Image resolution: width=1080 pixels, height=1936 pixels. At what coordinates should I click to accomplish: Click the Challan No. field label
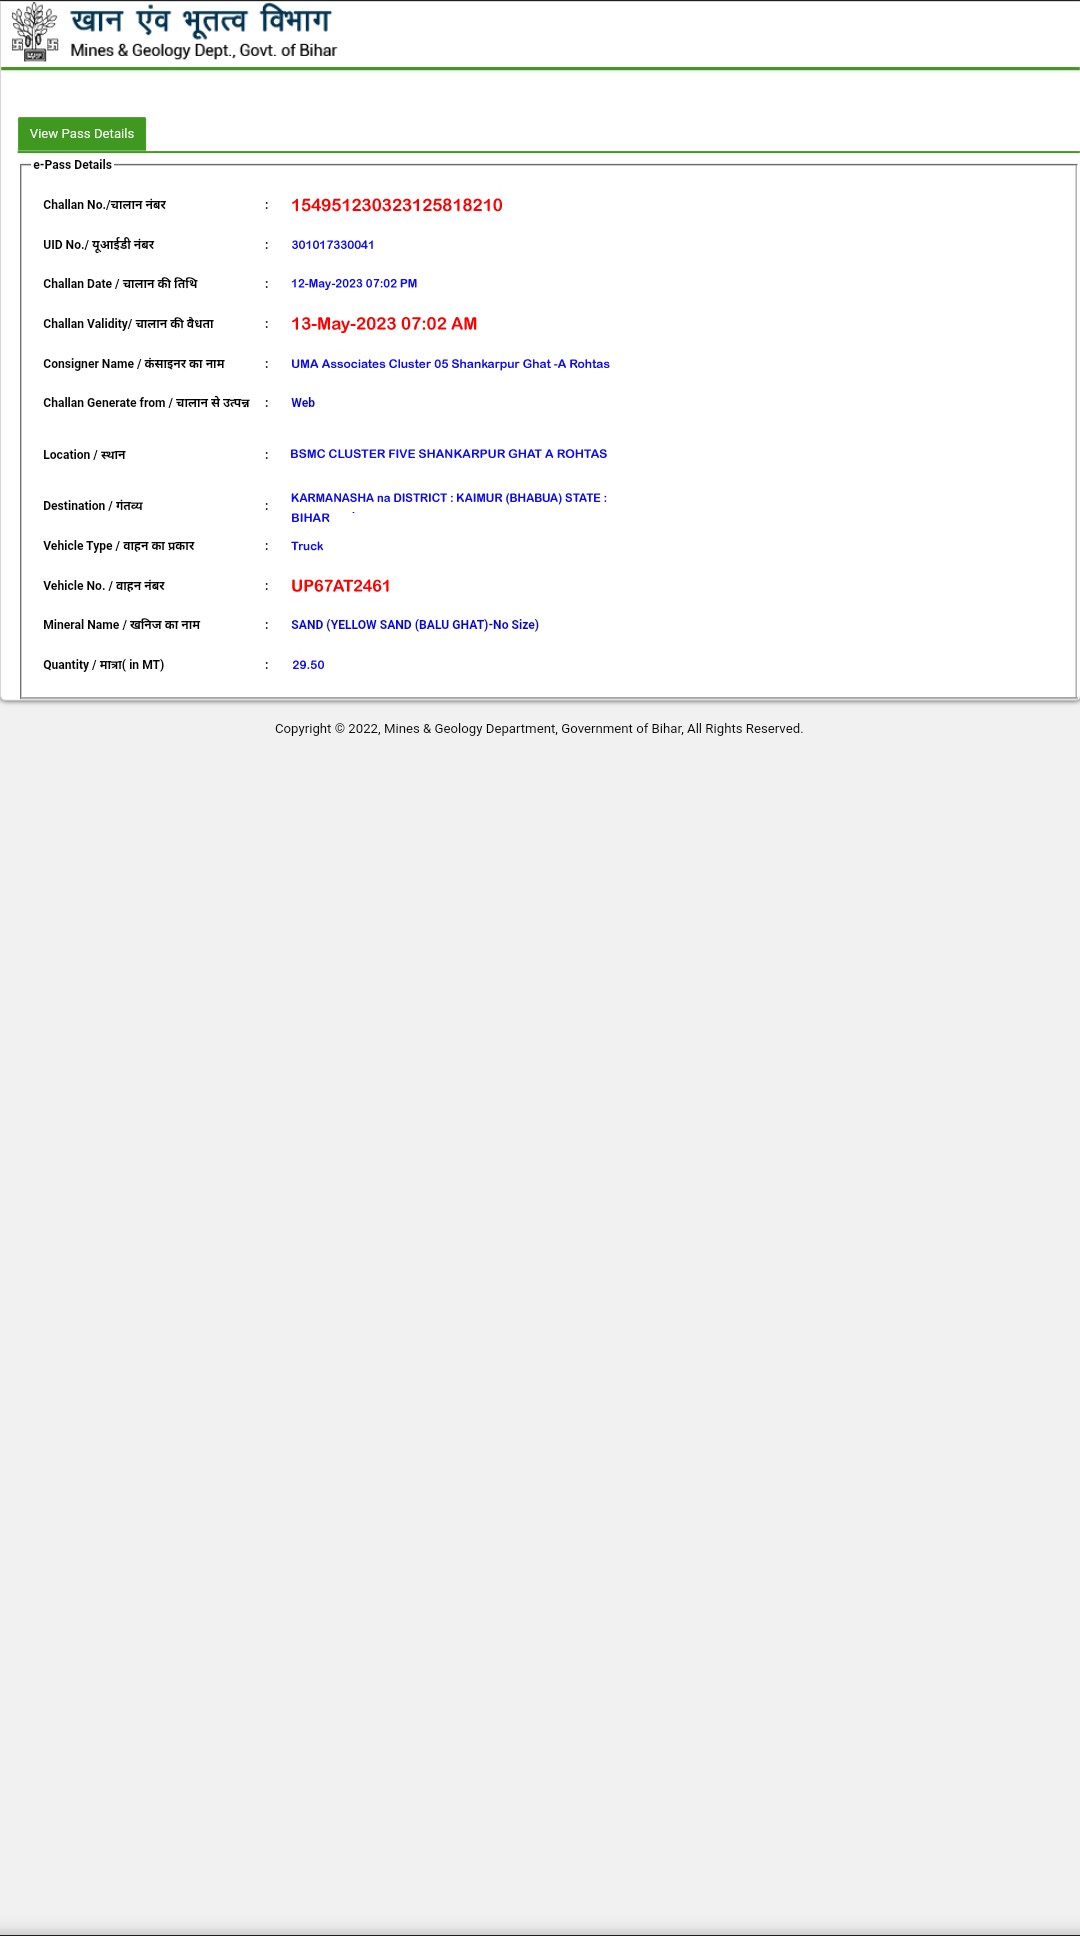point(104,205)
